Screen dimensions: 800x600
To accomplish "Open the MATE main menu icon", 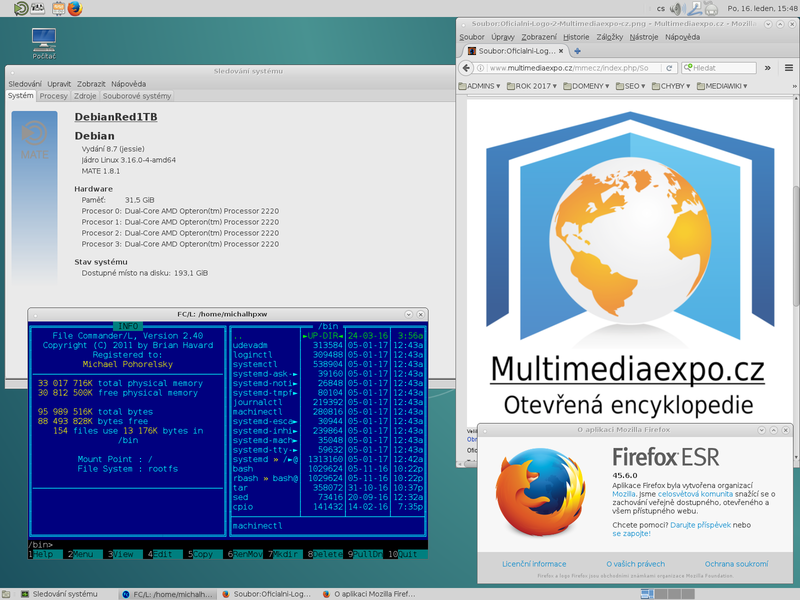I will click(x=21, y=8).
